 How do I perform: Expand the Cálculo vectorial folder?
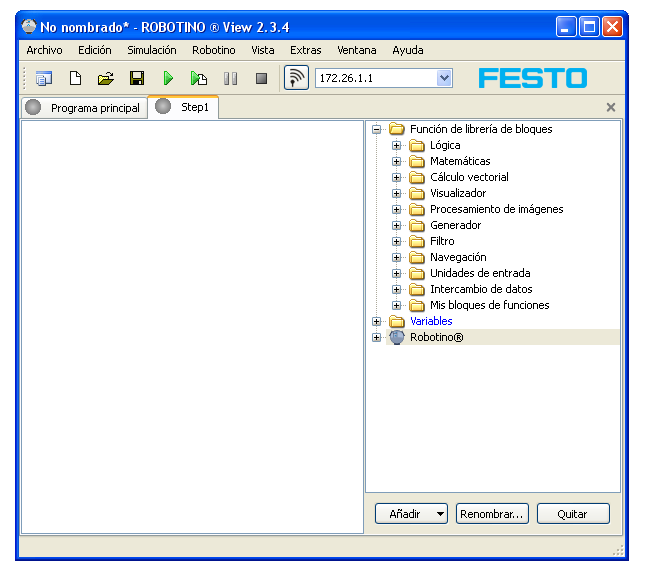point(396,177)
